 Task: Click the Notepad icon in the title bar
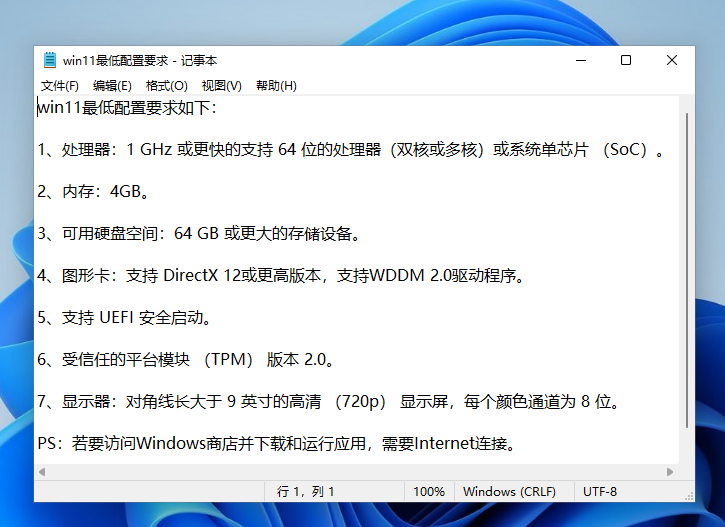click(x=49, y=60)
